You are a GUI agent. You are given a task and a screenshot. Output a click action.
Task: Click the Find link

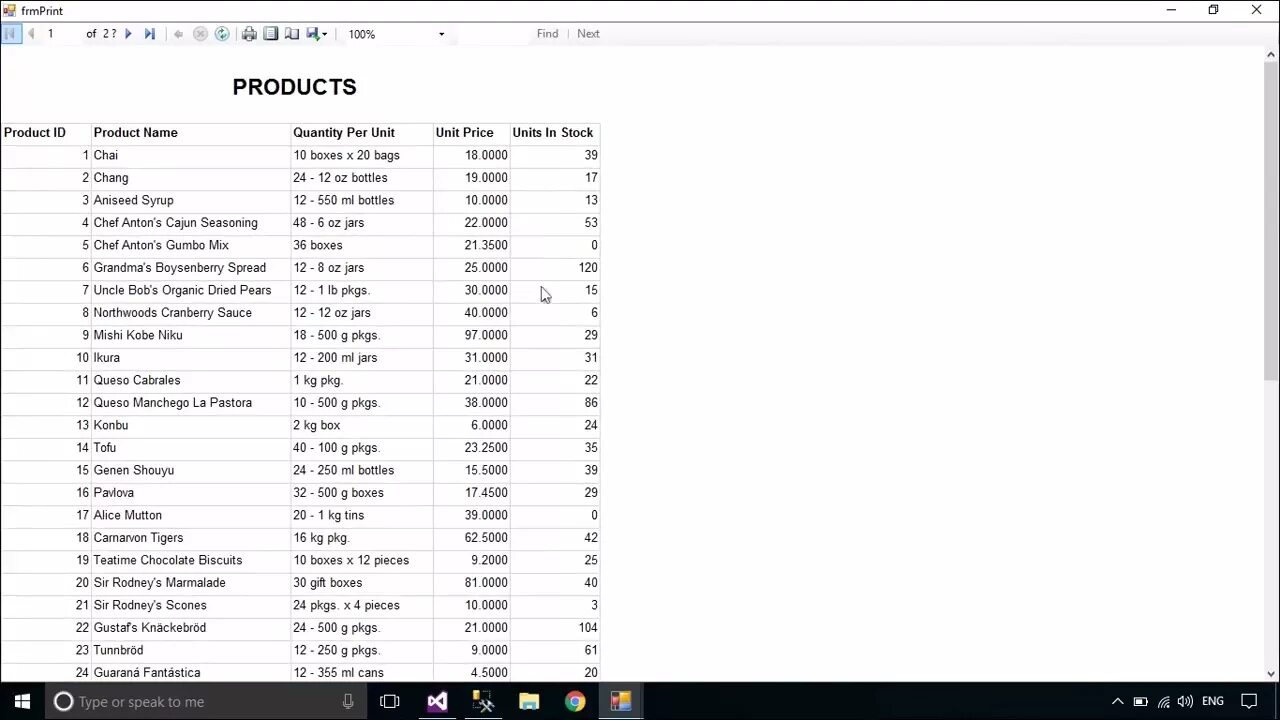(547, 34)
